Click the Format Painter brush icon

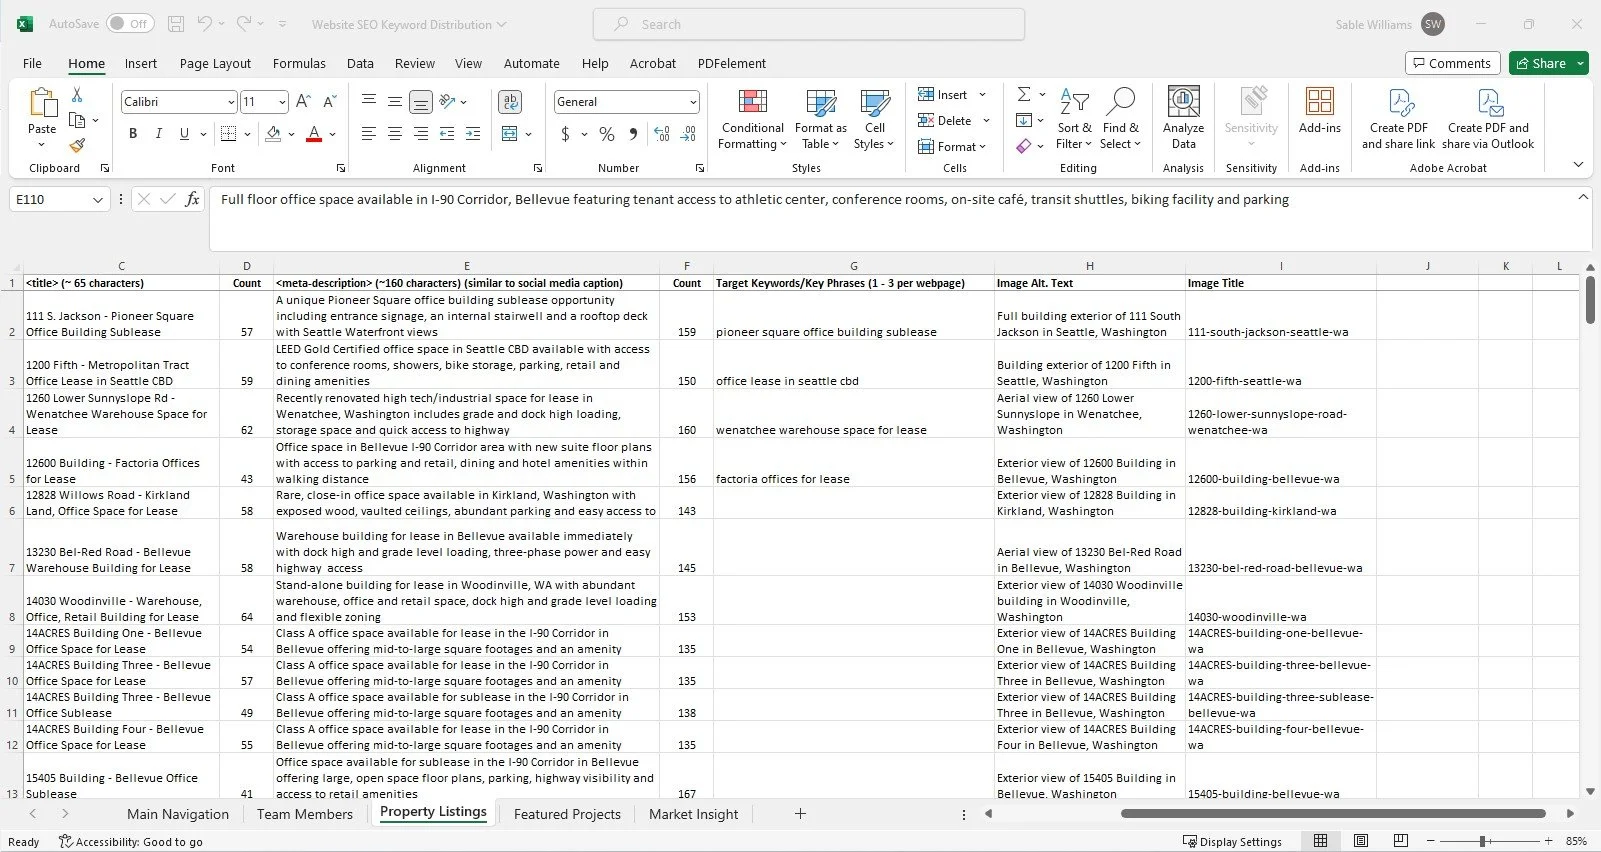[x=77, y=145]
